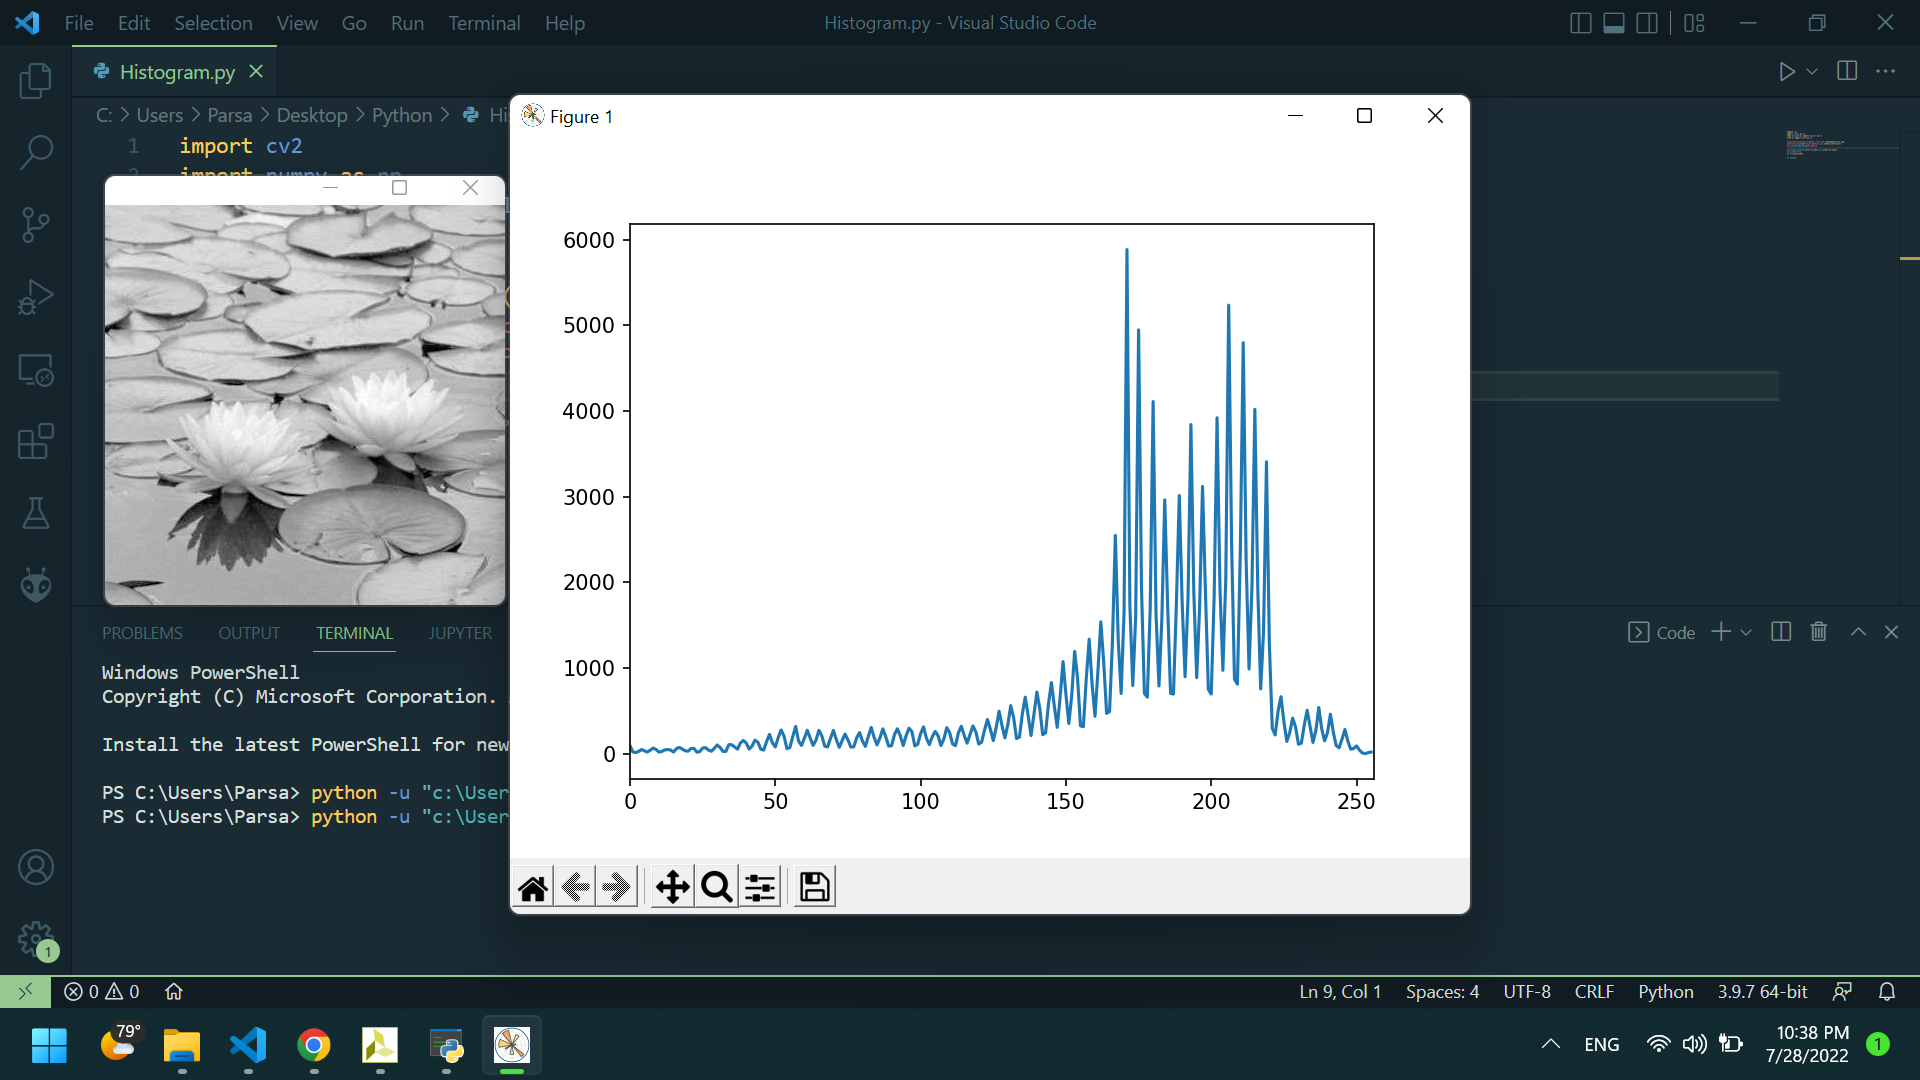Toggle Primary Side Bar layout button
1920x1080 pixels.
click(1580, 23)
